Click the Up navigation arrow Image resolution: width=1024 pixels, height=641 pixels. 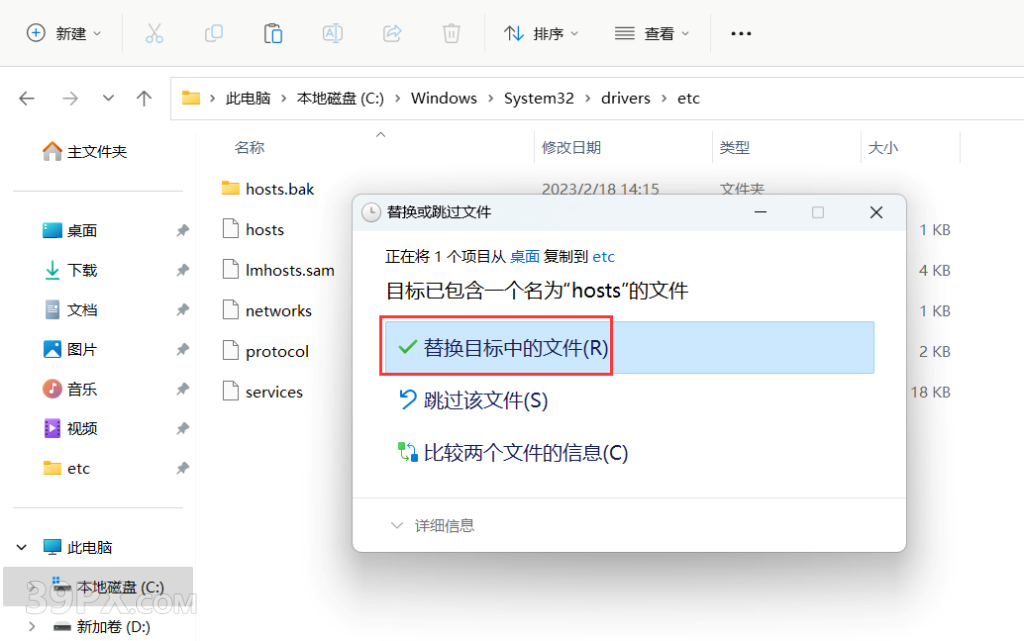[x=143, y=98]
